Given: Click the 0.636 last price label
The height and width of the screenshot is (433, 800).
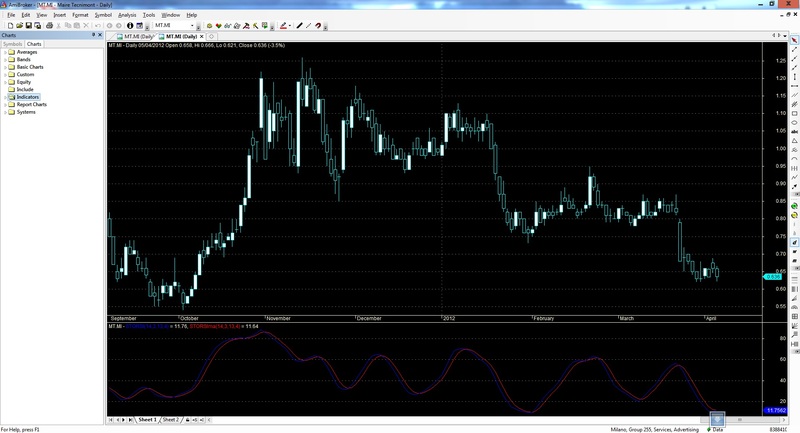Looking at the screenshot, I should [772, 277].
